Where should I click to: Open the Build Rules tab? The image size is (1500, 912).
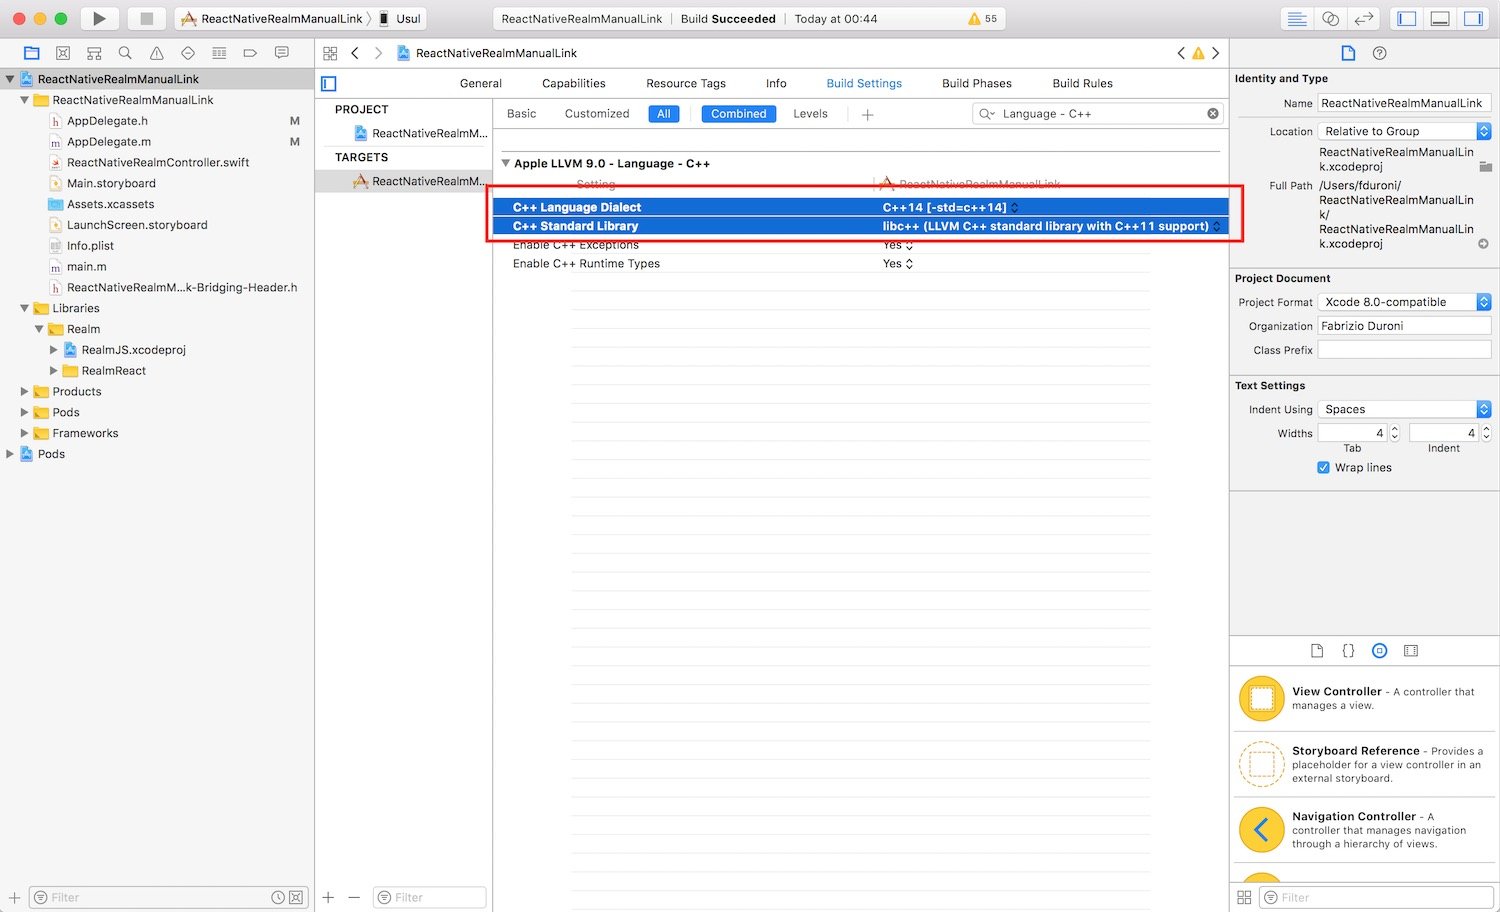[1083, 84]
